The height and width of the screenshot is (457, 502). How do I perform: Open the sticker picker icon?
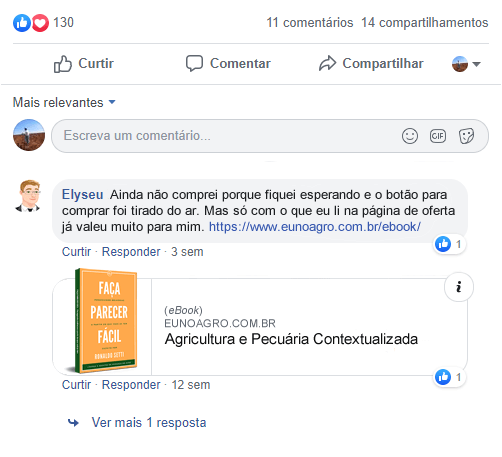[x=466, y=136]
